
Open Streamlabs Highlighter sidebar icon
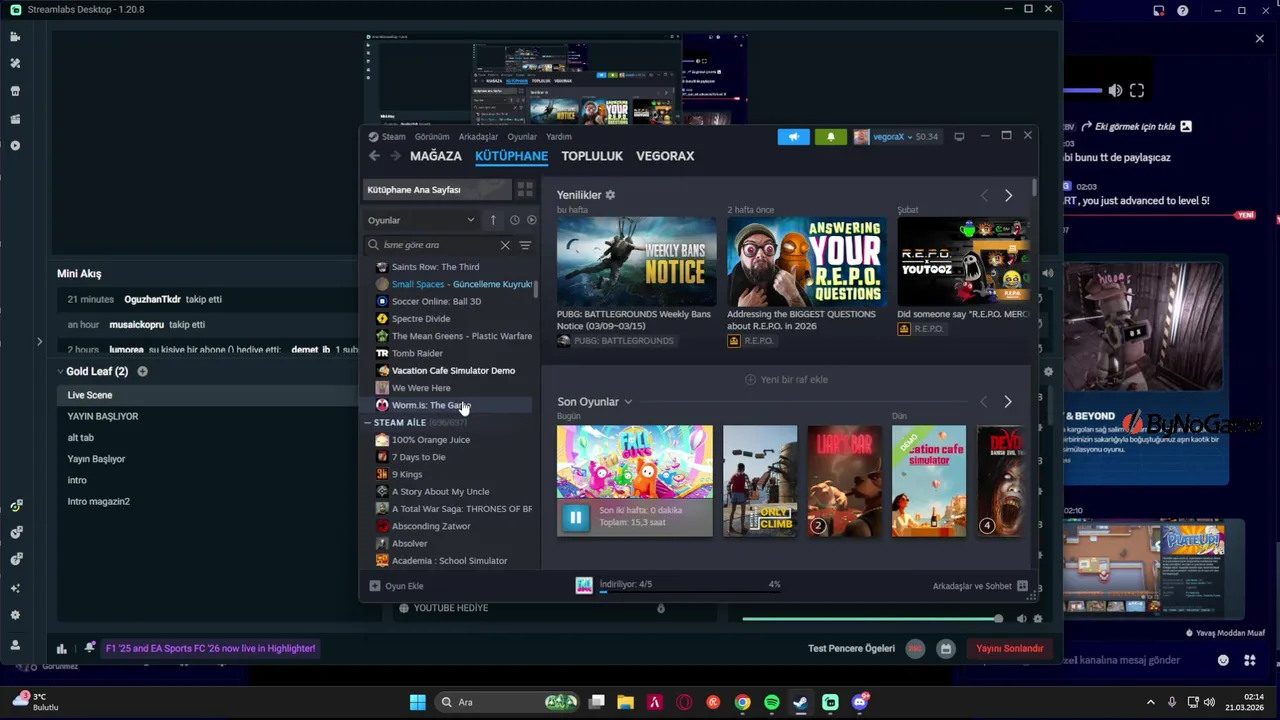15,119
